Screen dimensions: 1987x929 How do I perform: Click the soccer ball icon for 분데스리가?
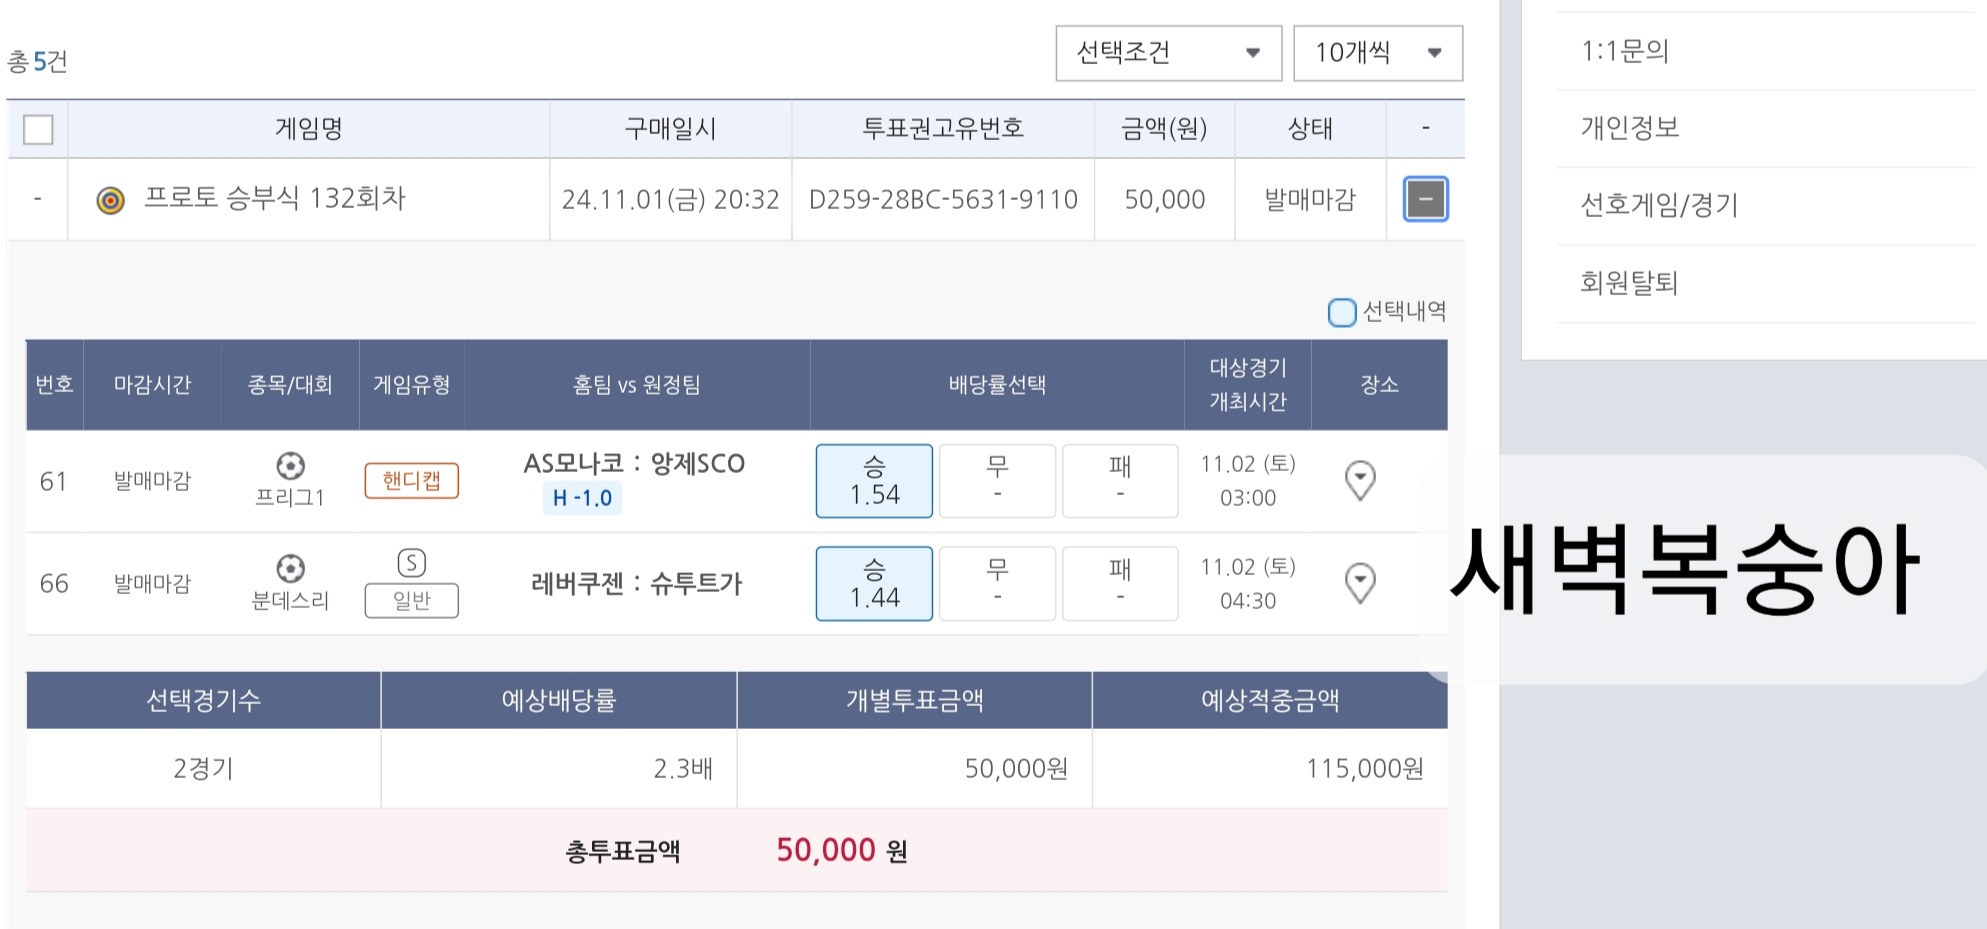pyautogui.click(x=290, y=569)
